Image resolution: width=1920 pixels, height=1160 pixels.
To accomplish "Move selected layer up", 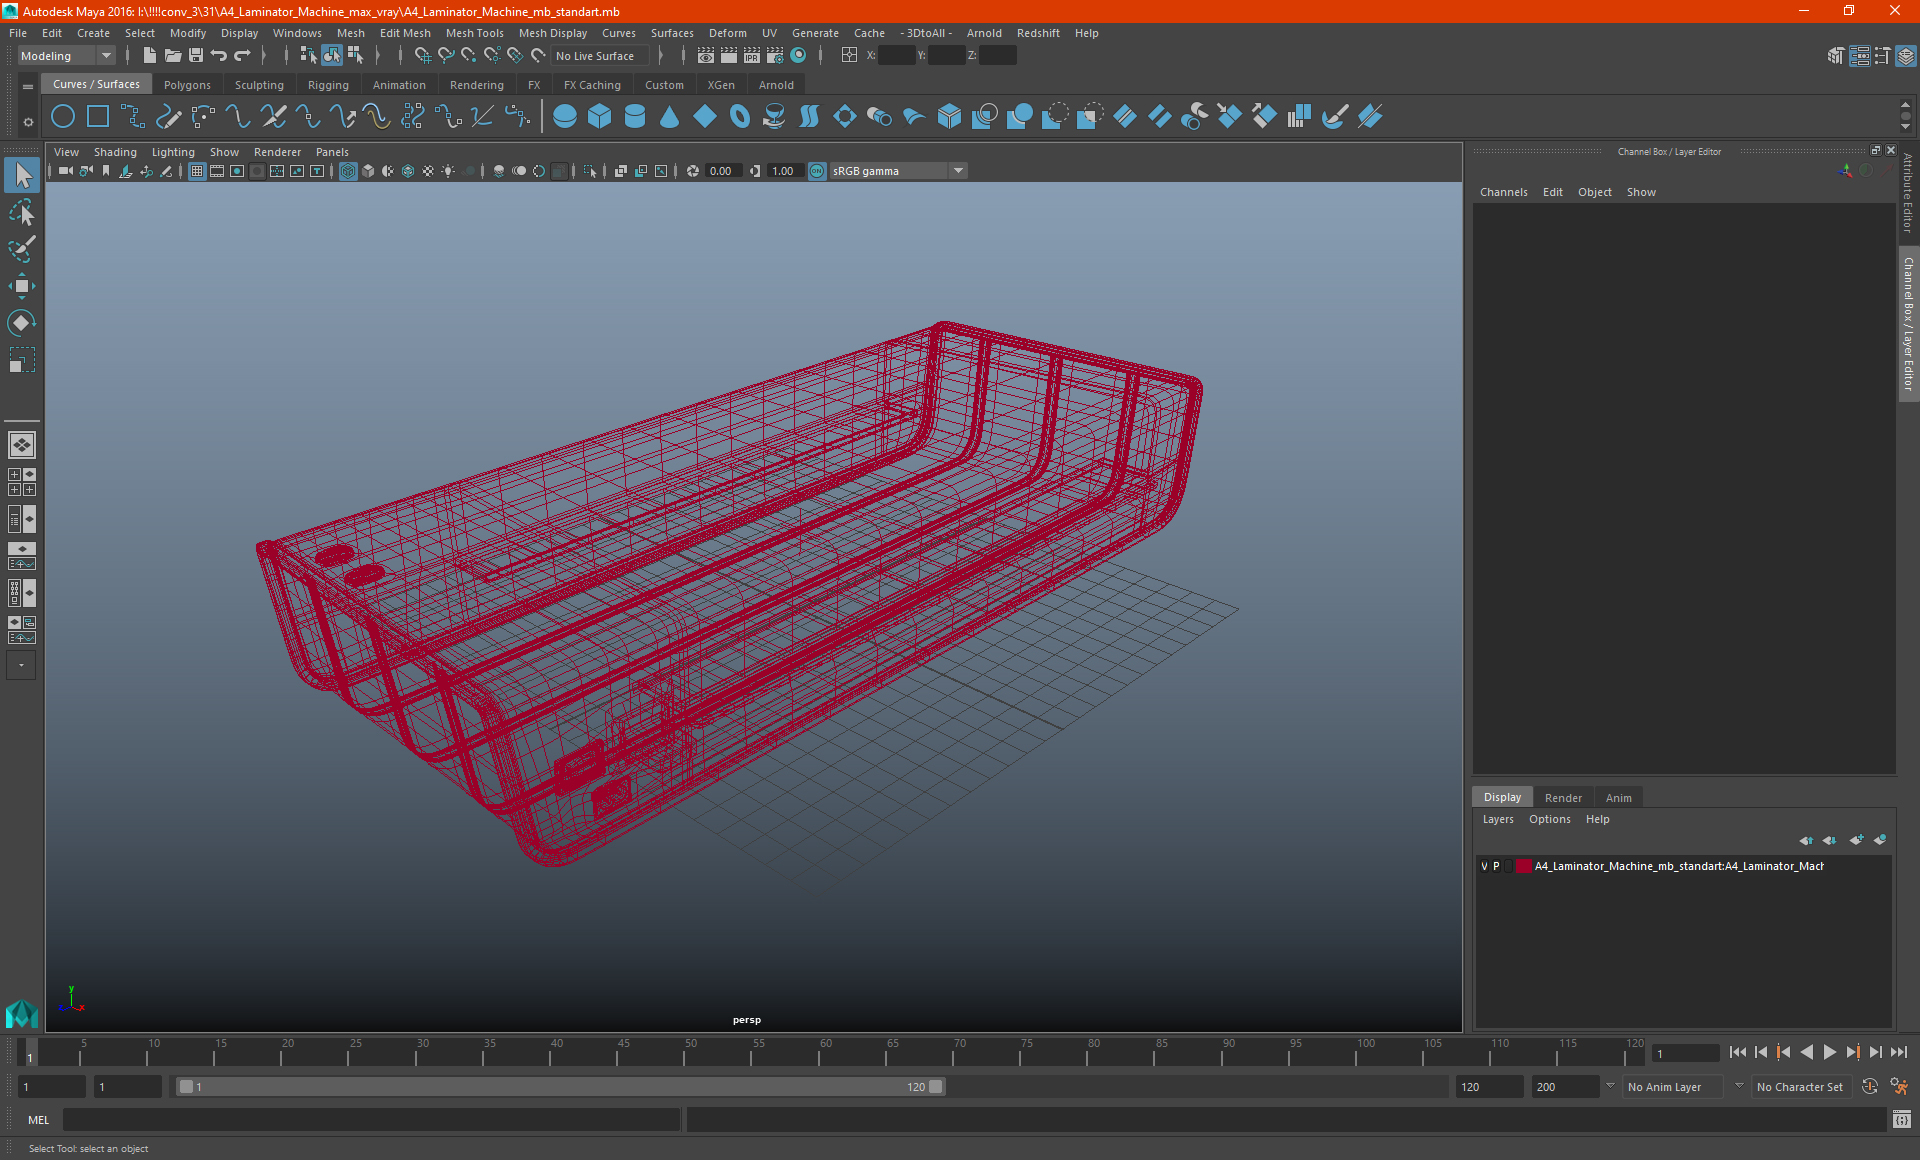I will [x=1806, y=840].
